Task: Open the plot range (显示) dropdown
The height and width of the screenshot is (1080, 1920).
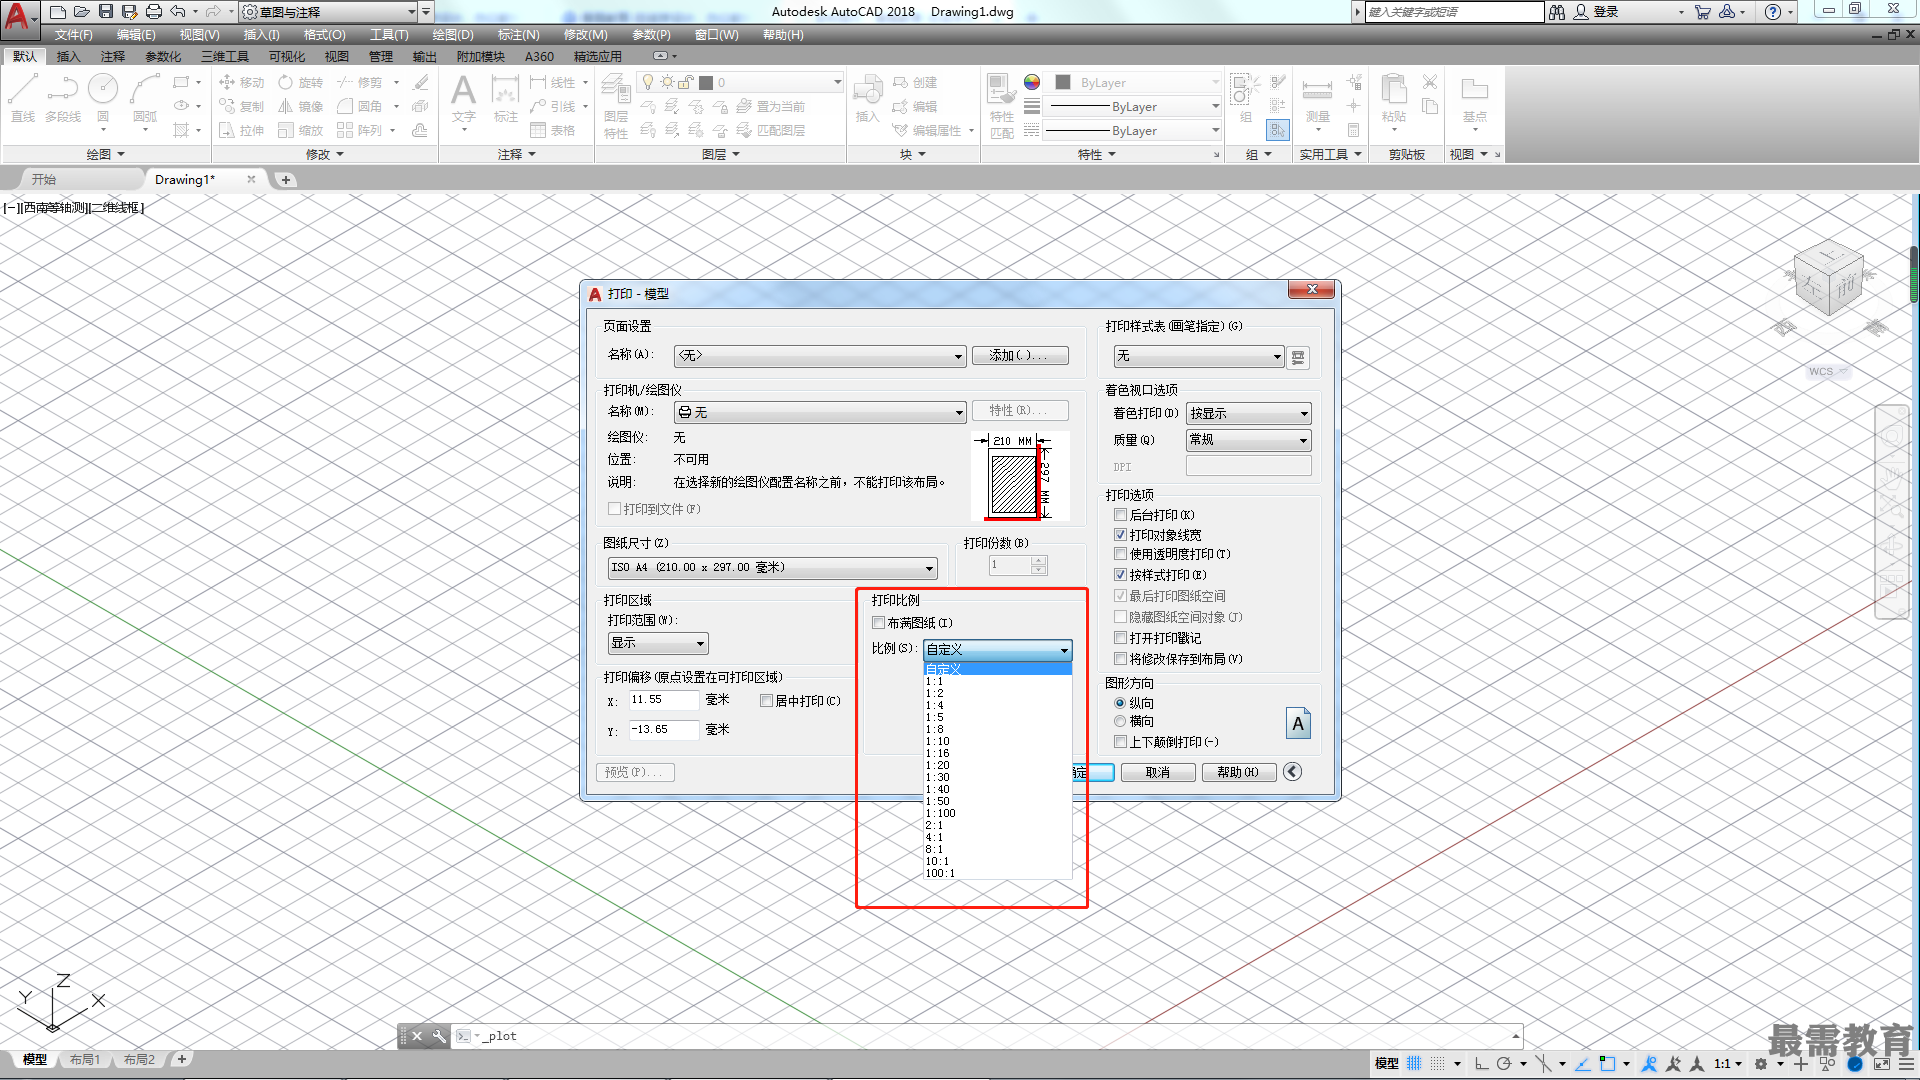Action: click(x=658, y=643)
